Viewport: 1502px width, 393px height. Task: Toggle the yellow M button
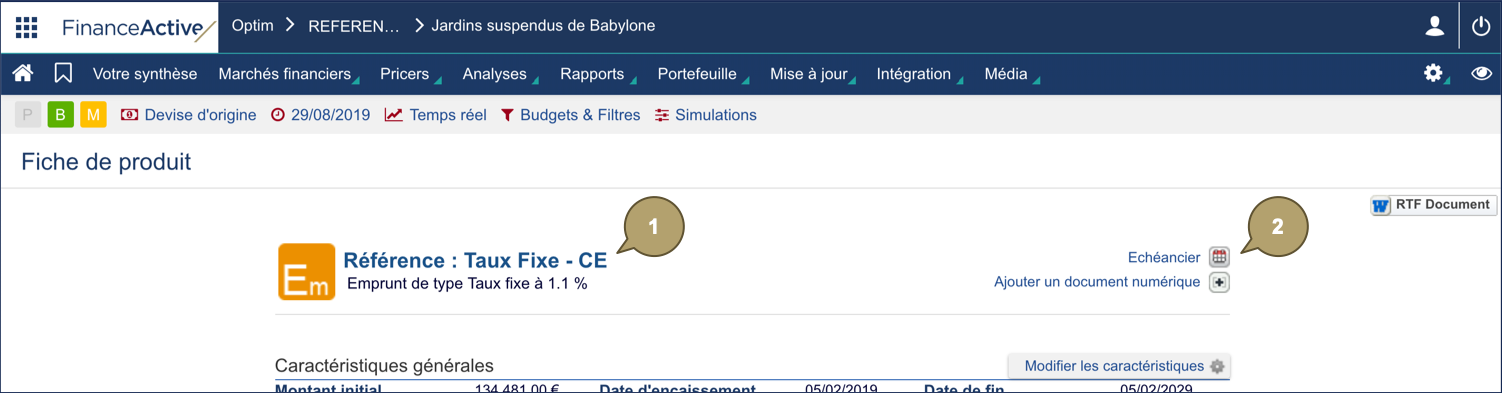point(93,115)
